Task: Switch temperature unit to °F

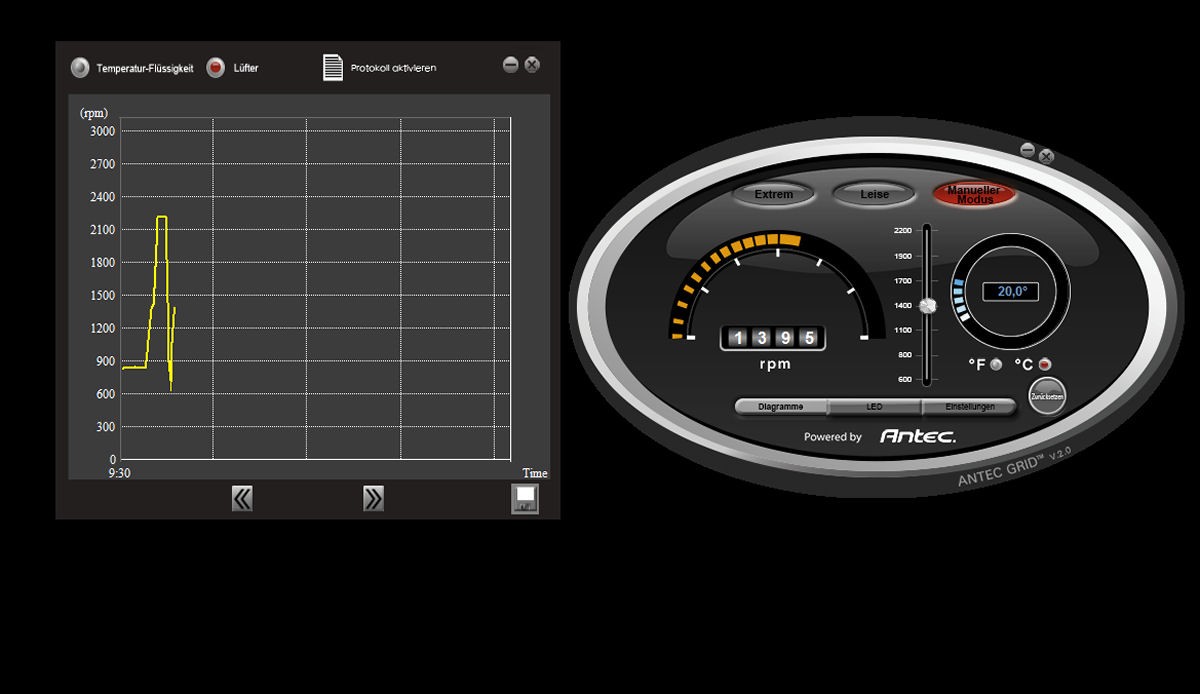Action: click(x=996, y=364)
